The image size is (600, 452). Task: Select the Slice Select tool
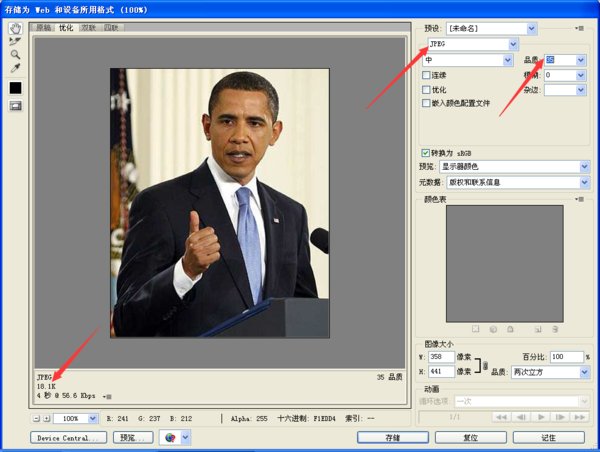tap(15, 41)
